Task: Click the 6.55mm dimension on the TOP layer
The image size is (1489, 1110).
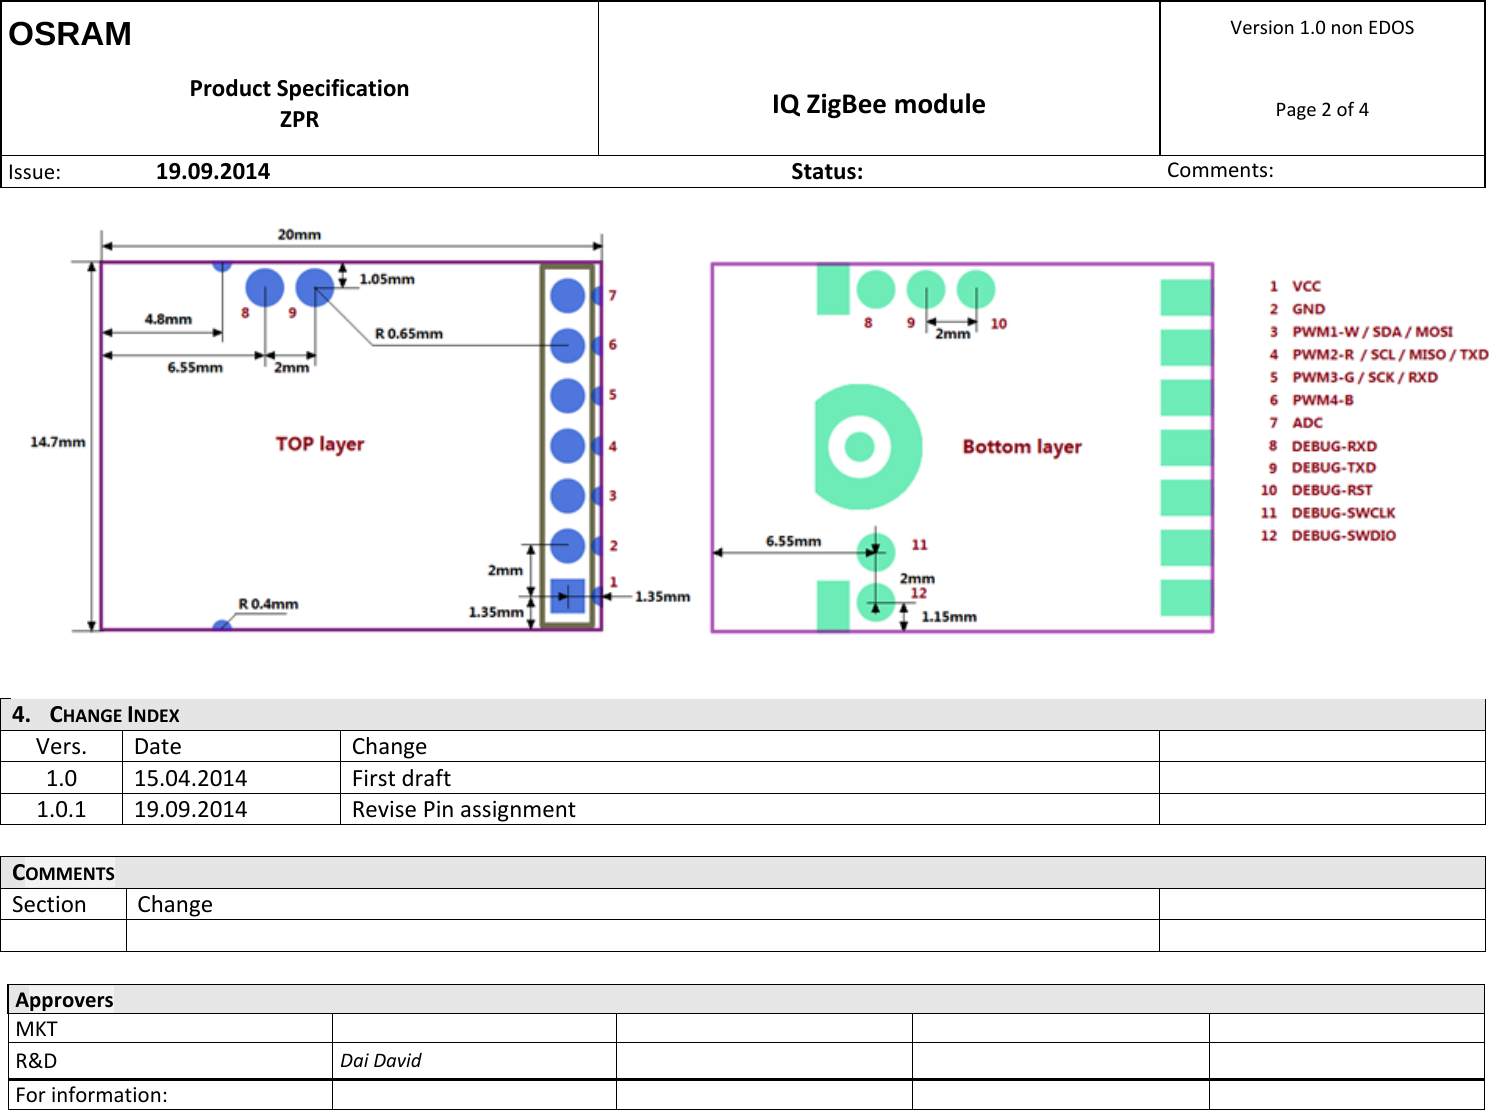Action: point(195,368)
